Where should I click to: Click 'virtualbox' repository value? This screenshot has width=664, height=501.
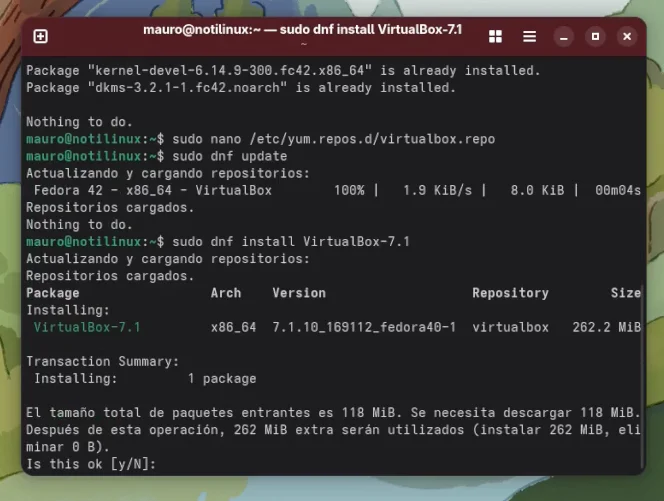tap(510, 327)
